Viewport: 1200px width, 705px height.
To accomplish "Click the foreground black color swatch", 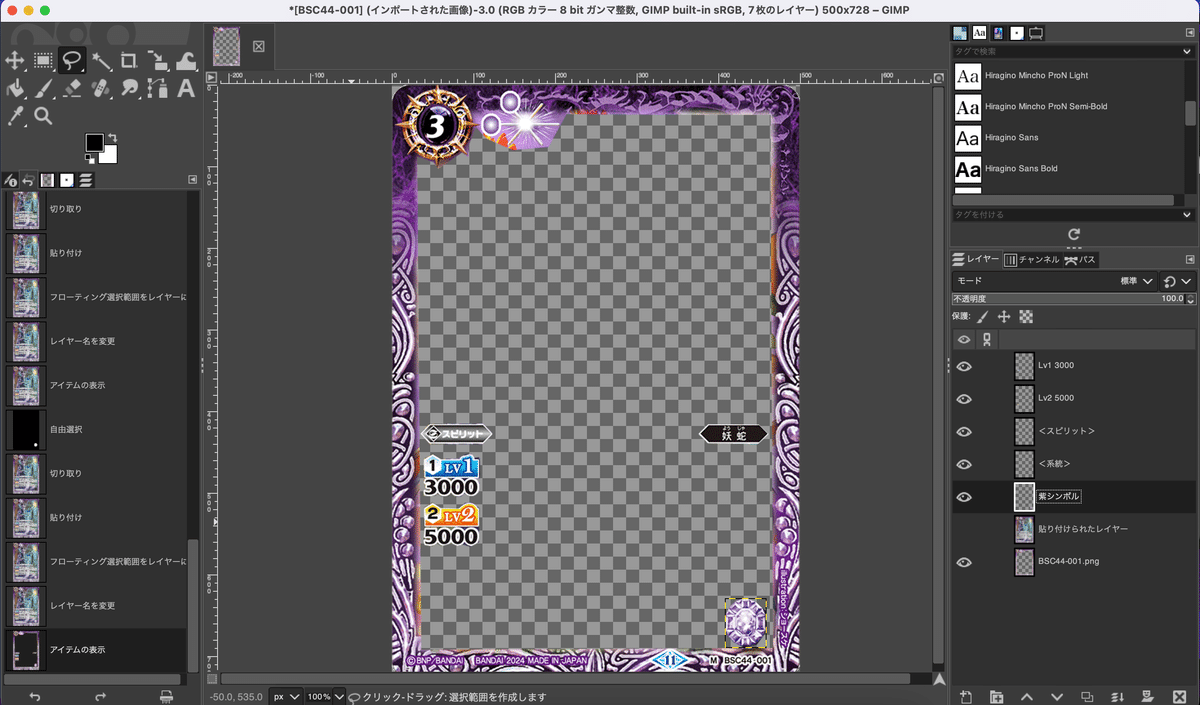I will pyautogui.click(x=93, y=142).
